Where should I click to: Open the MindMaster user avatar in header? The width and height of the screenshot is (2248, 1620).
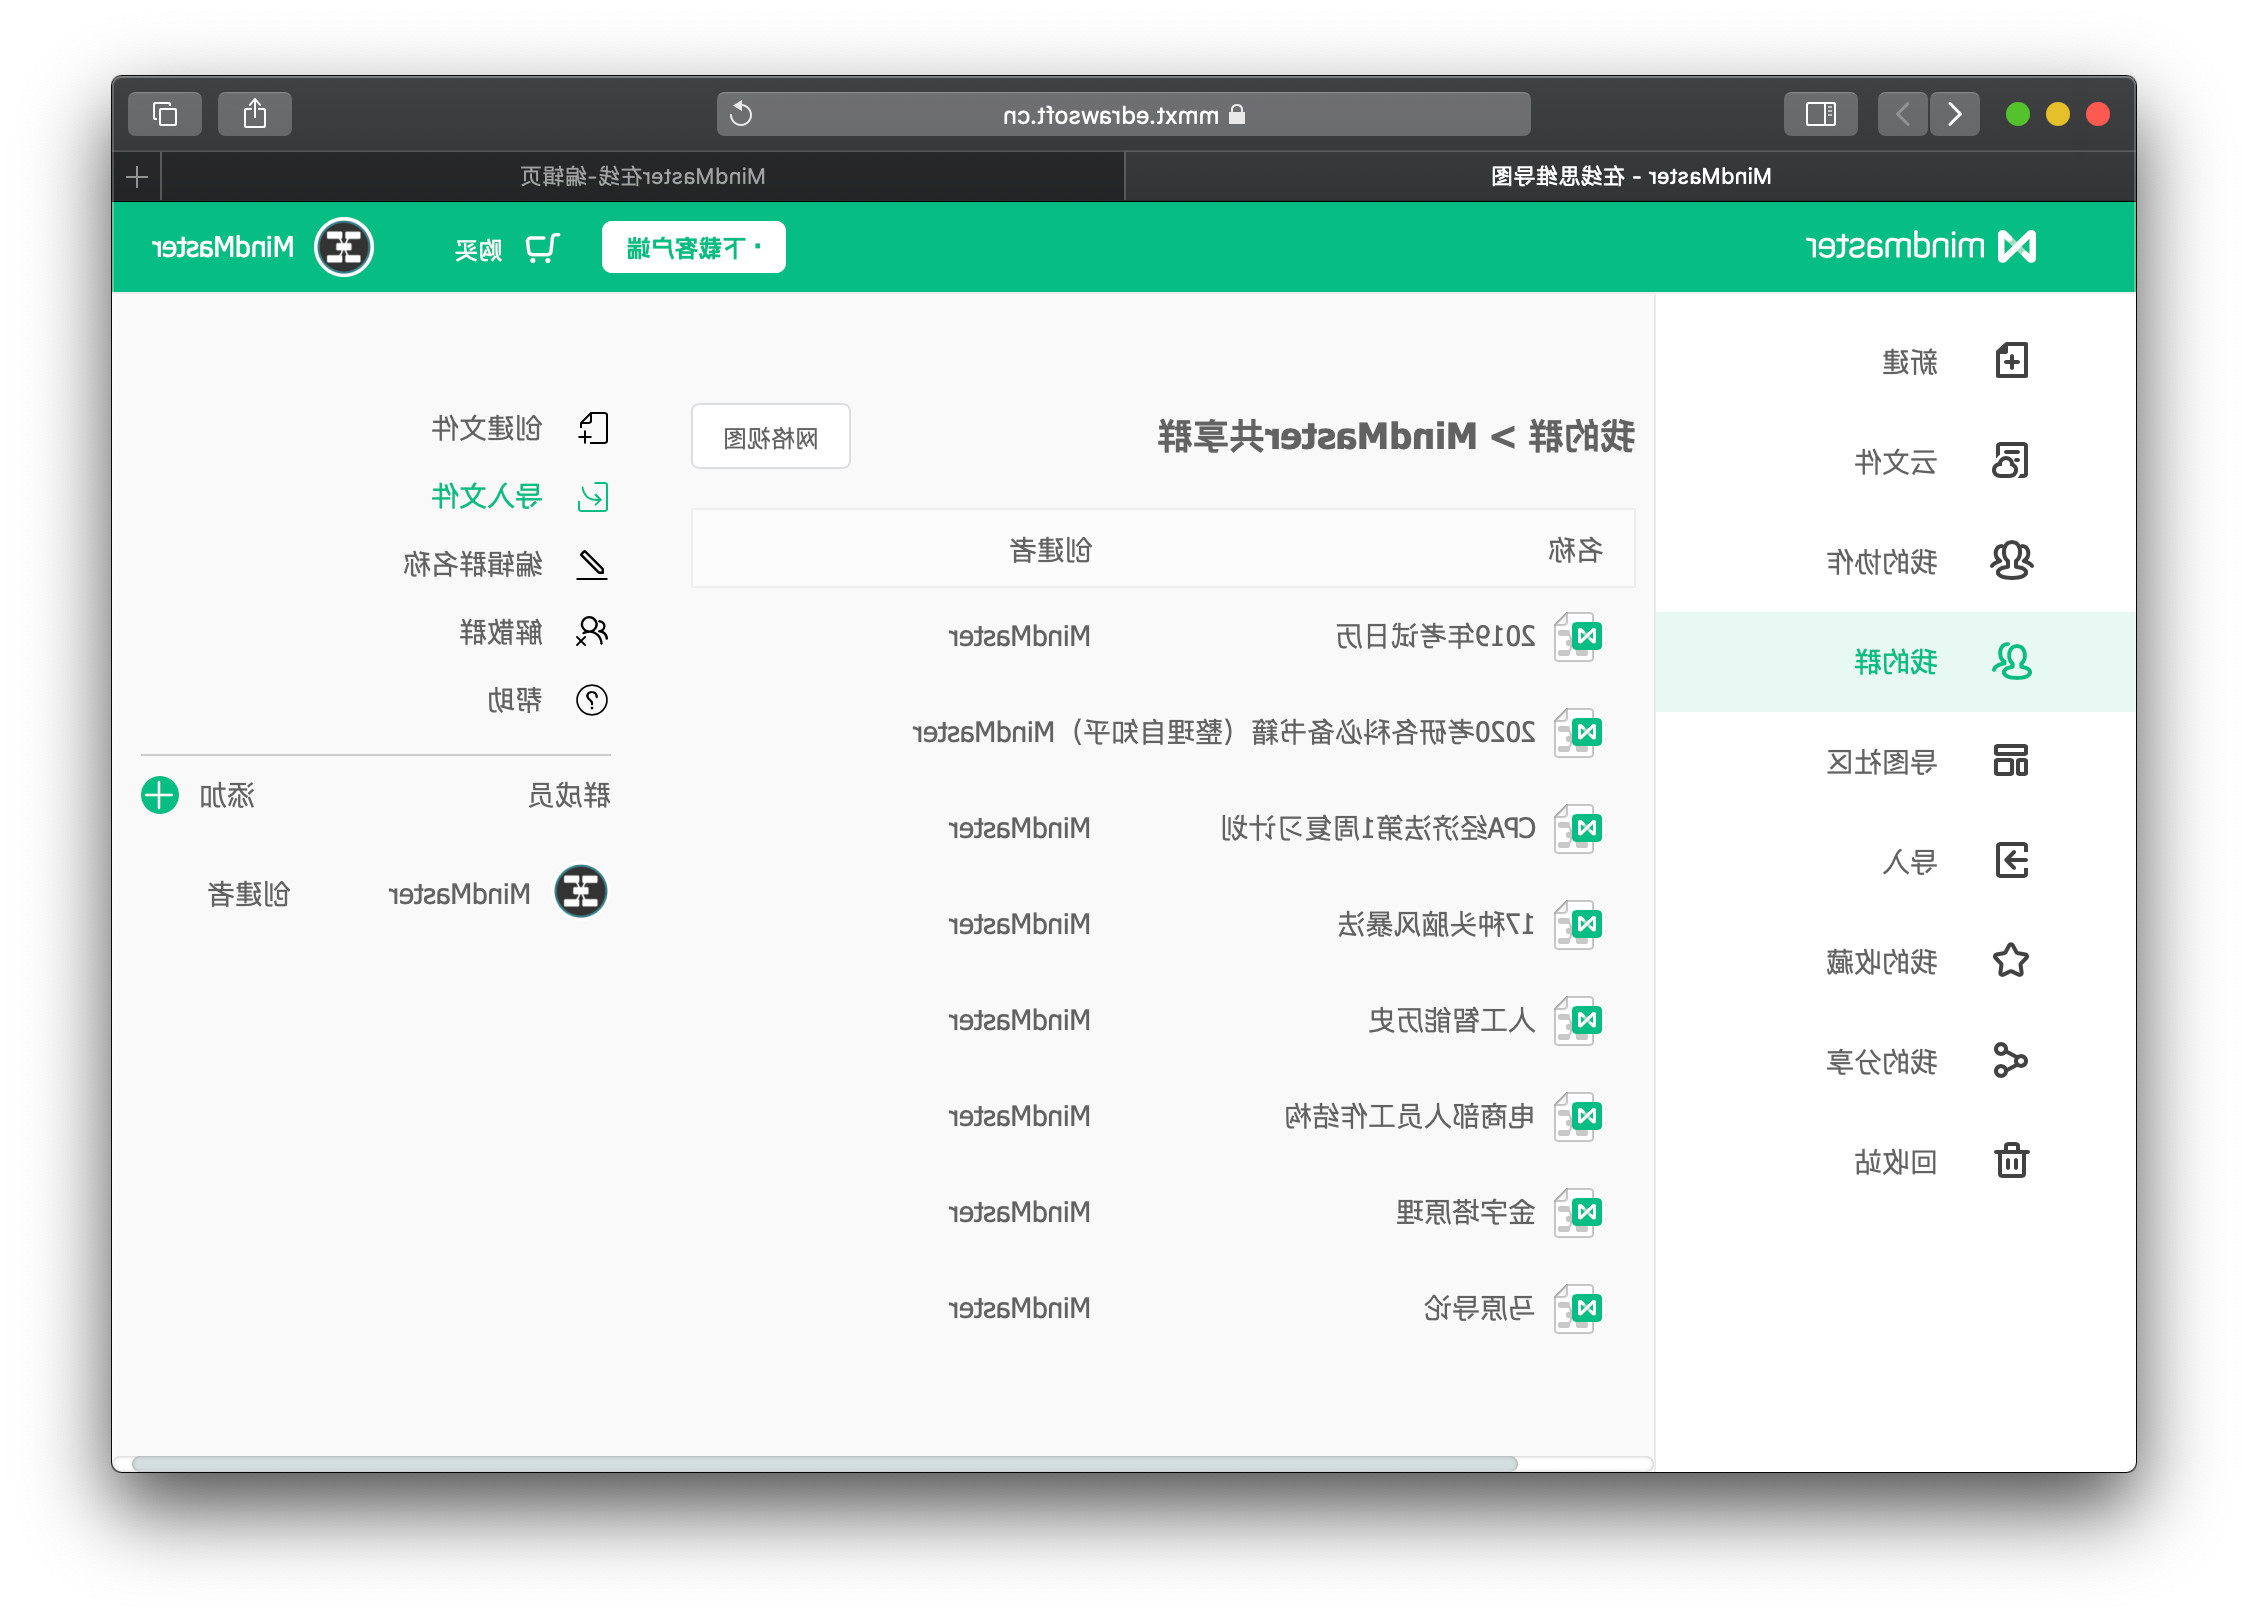click(344, 247)
